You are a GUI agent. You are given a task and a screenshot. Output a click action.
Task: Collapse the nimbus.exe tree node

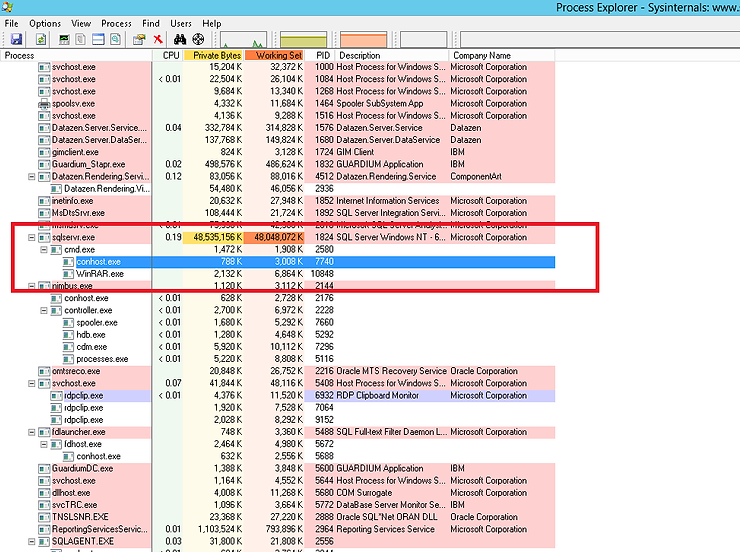coord(32,286)
